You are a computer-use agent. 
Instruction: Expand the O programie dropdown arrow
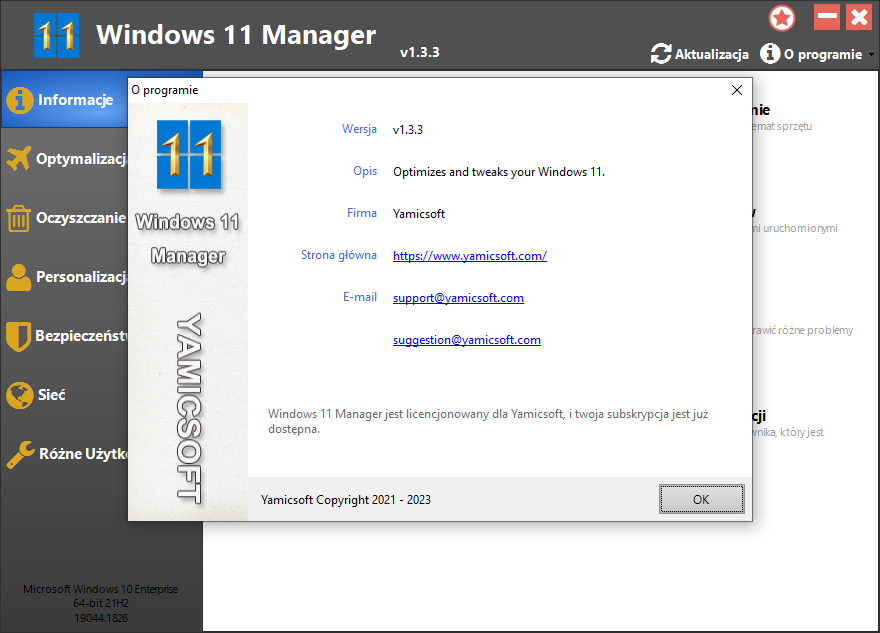pos(871,55)
